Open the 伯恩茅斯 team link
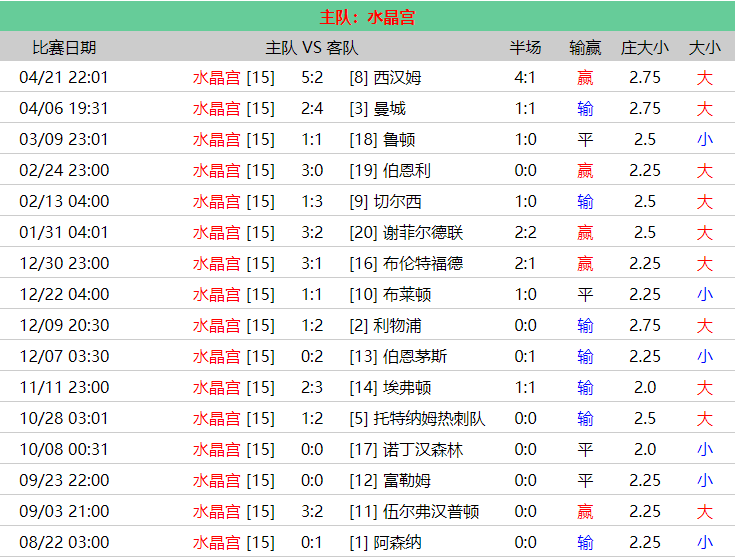 pyautogui.click(x=415, y=356)
